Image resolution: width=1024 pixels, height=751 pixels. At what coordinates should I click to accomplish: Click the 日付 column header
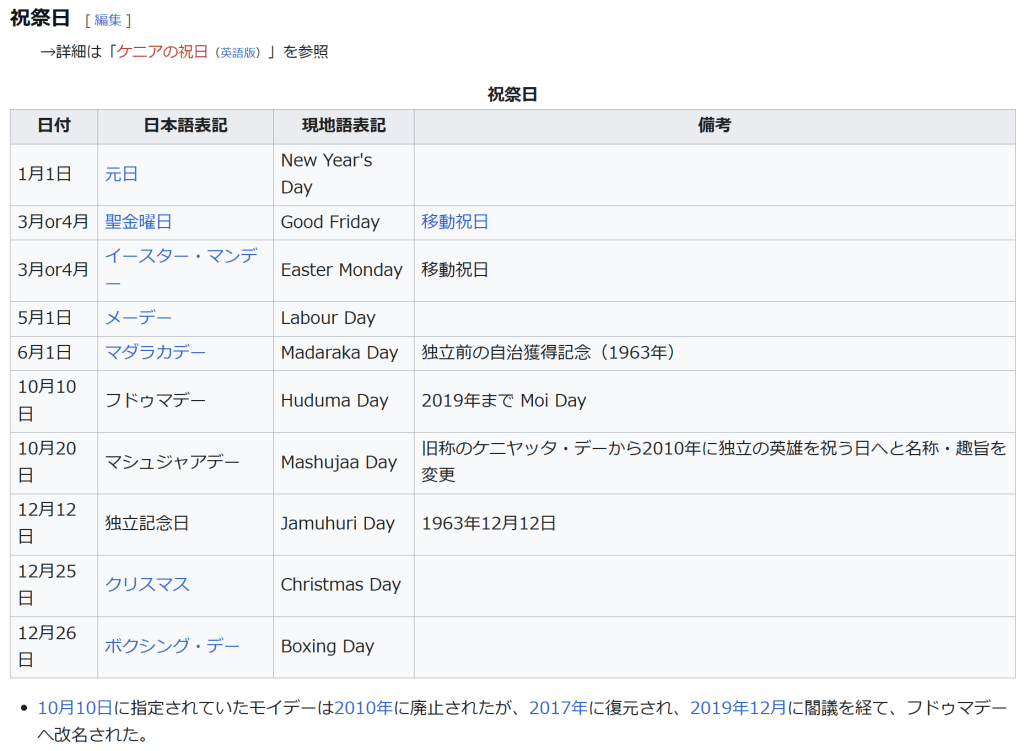point(54,126)
